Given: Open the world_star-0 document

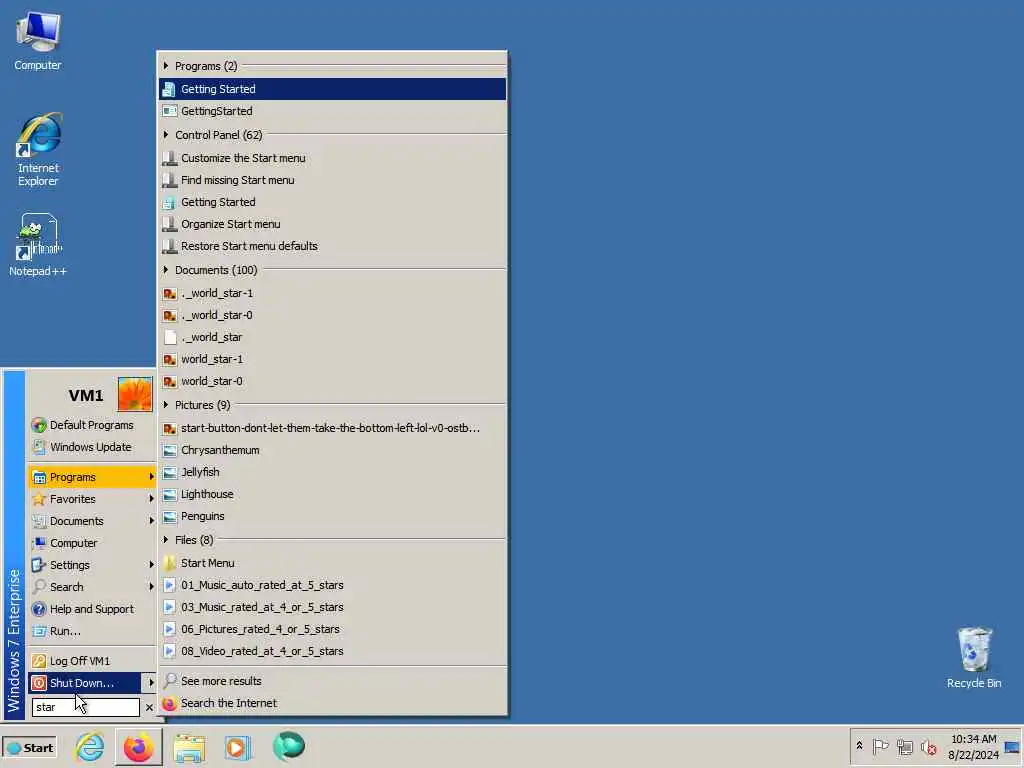Looking at the screenshot, I should tap(332, 381).
